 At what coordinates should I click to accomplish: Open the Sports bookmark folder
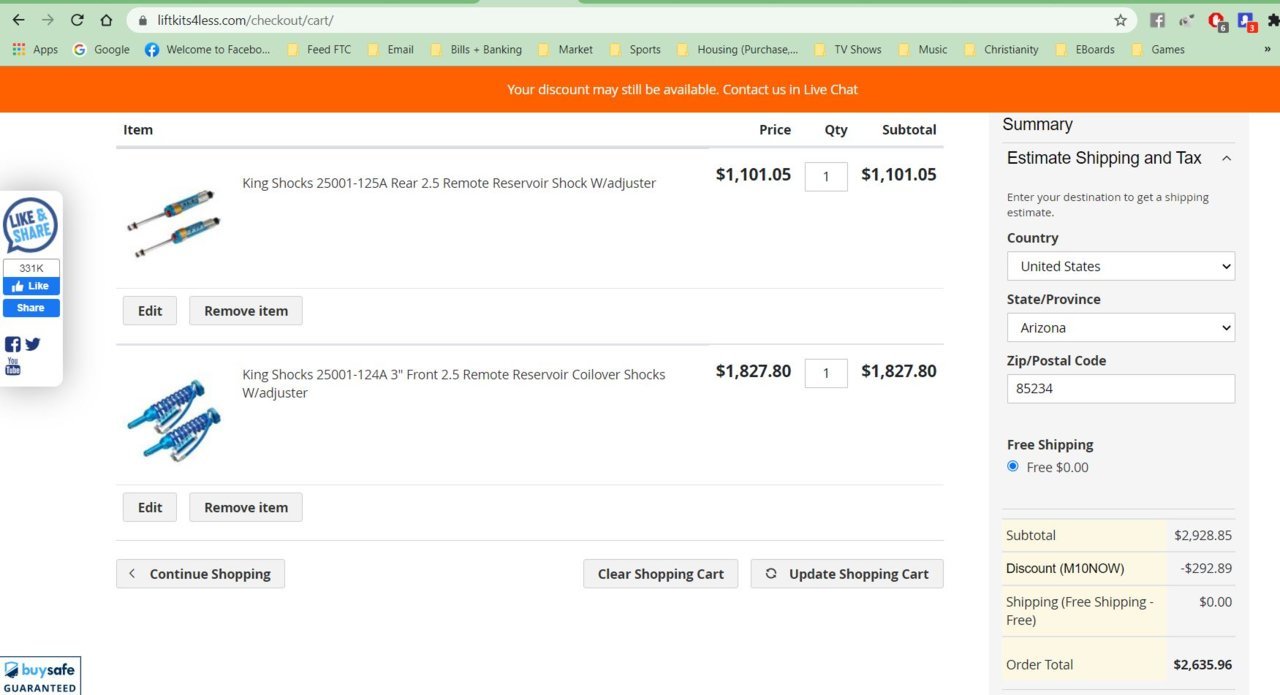634,49
